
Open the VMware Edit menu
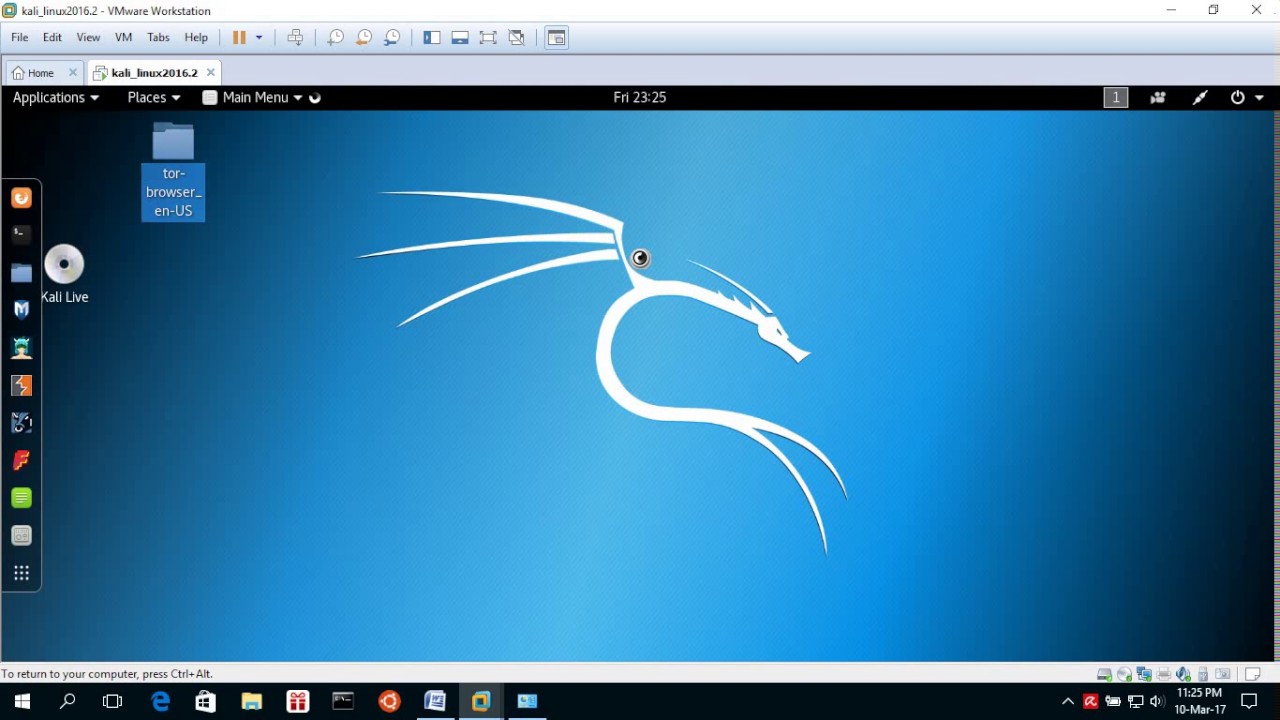pos(52,37)
